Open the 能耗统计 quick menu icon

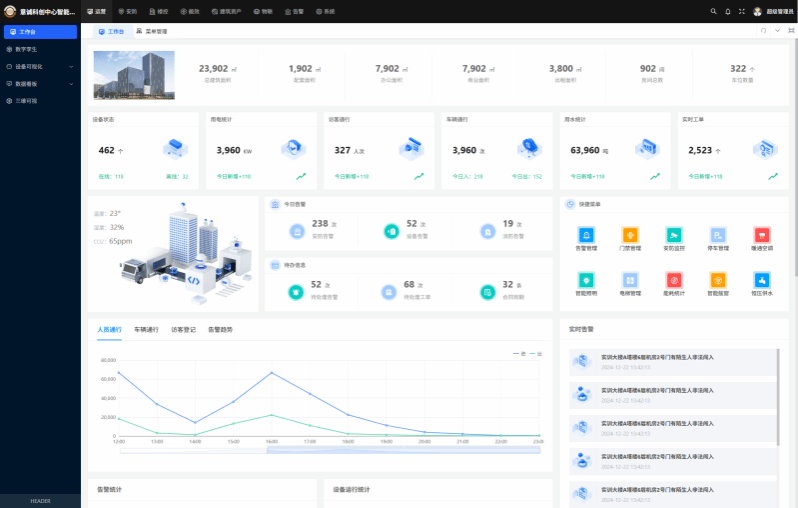[674, 281]
